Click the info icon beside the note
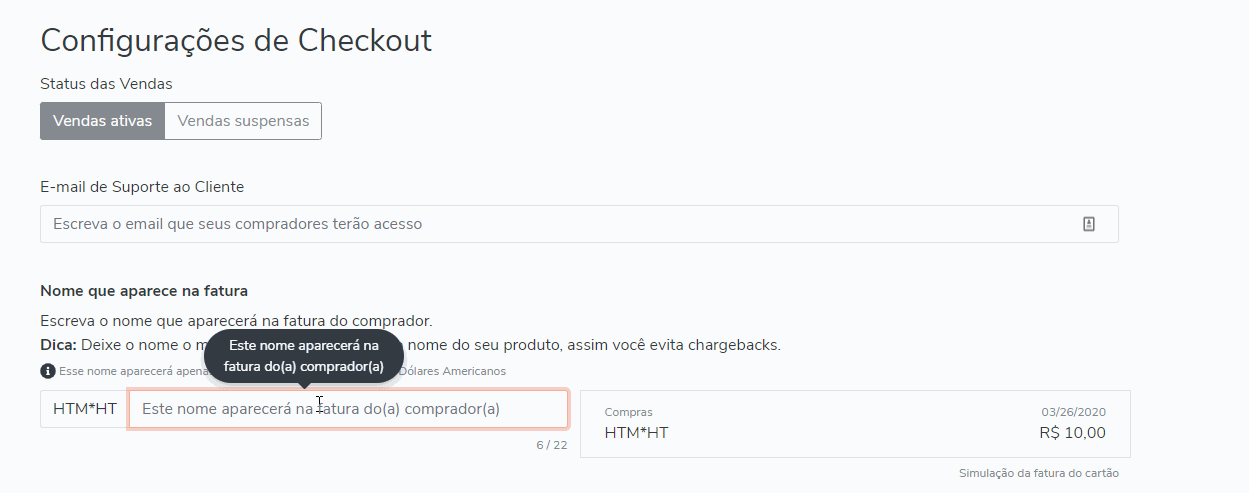The height and width of the screenshot is (493, 1249). [47, 371]
